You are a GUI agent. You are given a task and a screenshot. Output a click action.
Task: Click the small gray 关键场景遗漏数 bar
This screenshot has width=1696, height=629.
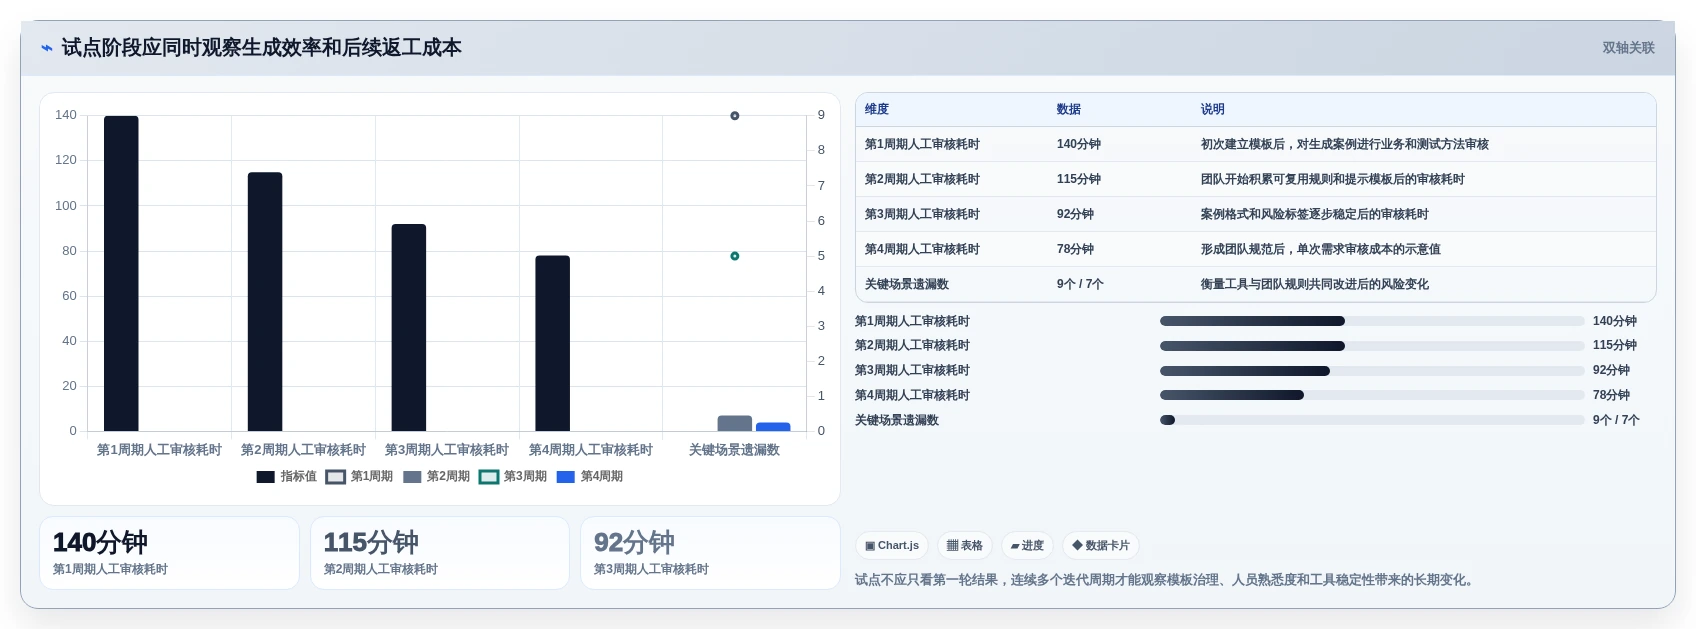(x=735, y=423)
